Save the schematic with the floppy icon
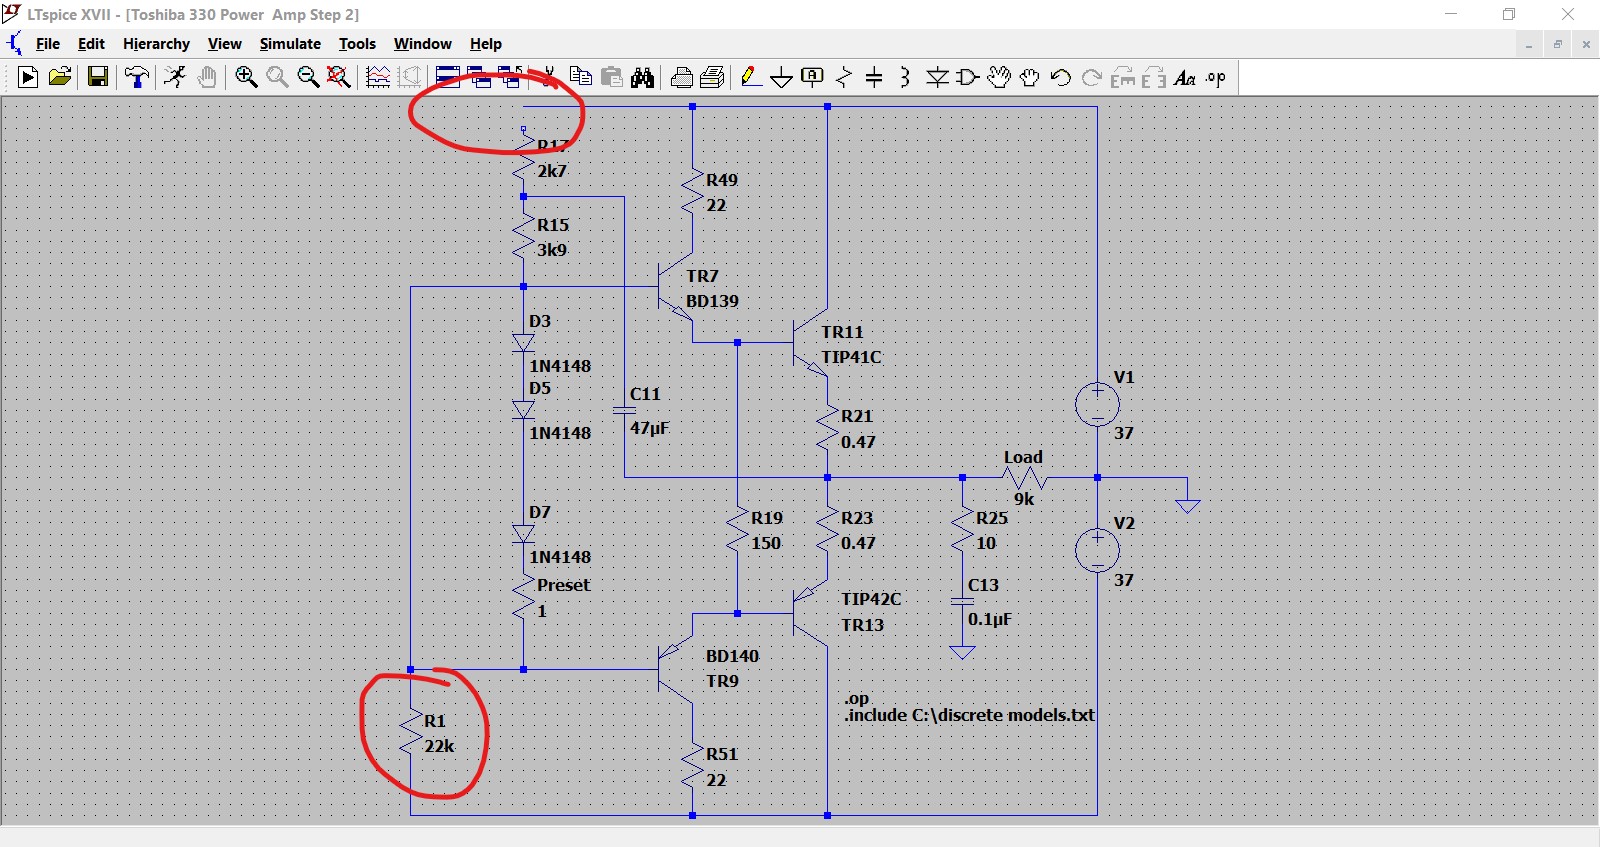1600x847 pixels. coord(98,77)
